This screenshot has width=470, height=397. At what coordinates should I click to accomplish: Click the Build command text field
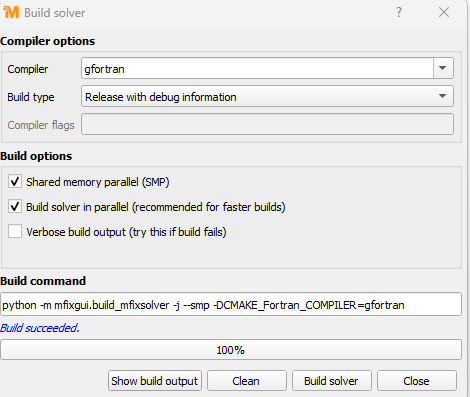click(x=231, y=304)
